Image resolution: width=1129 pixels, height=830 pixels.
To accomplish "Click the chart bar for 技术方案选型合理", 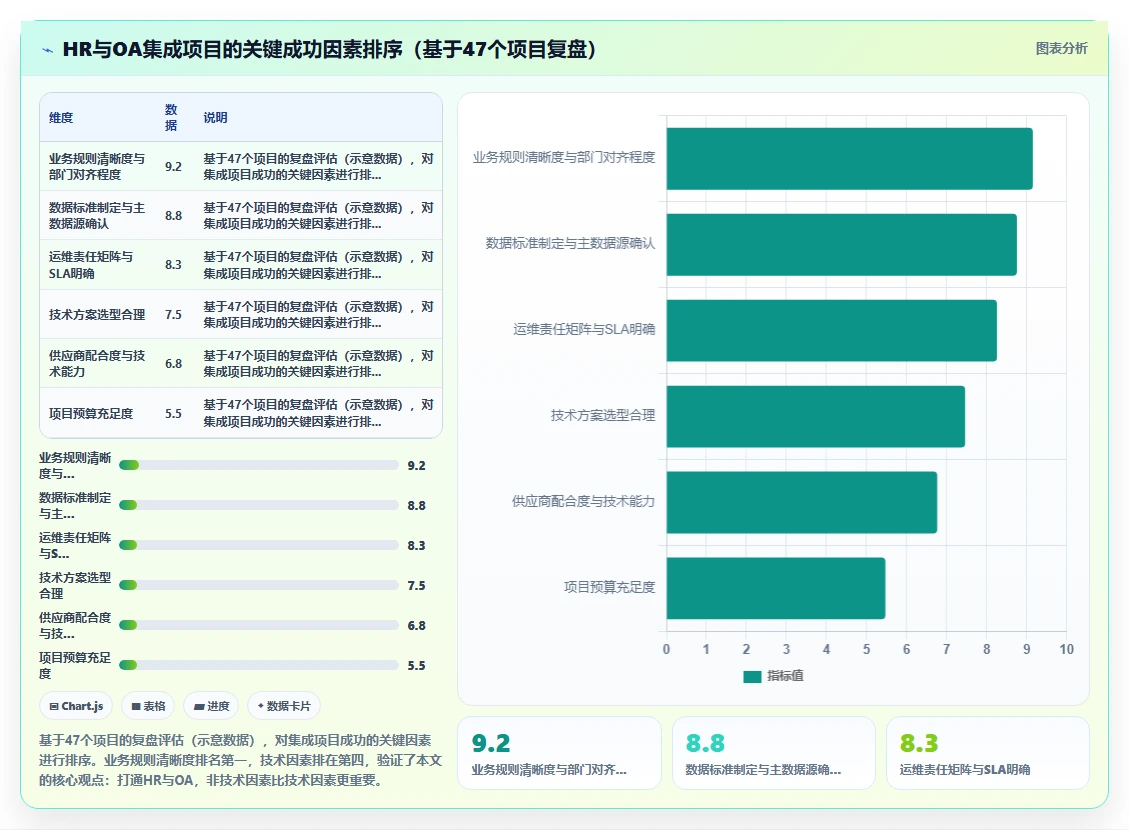I will click(816, 416).
